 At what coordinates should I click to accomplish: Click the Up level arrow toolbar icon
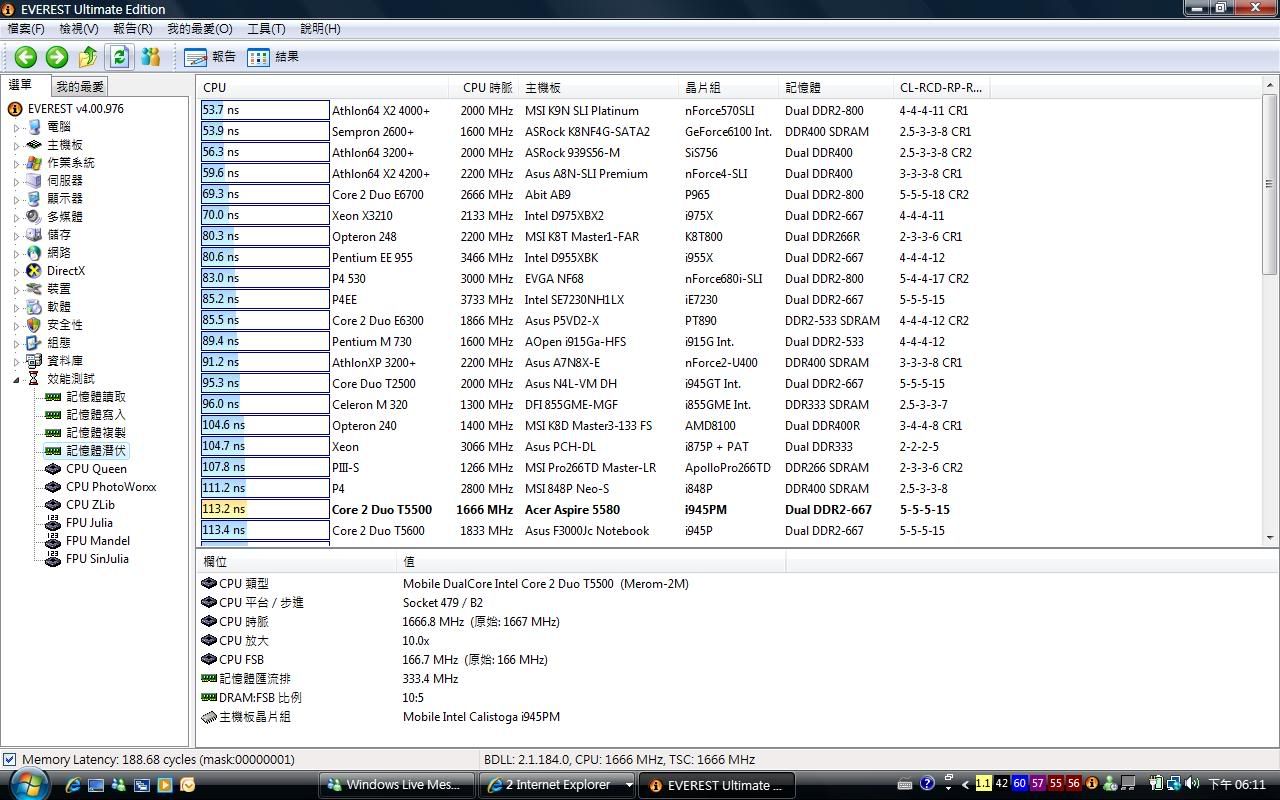point(88,57)
